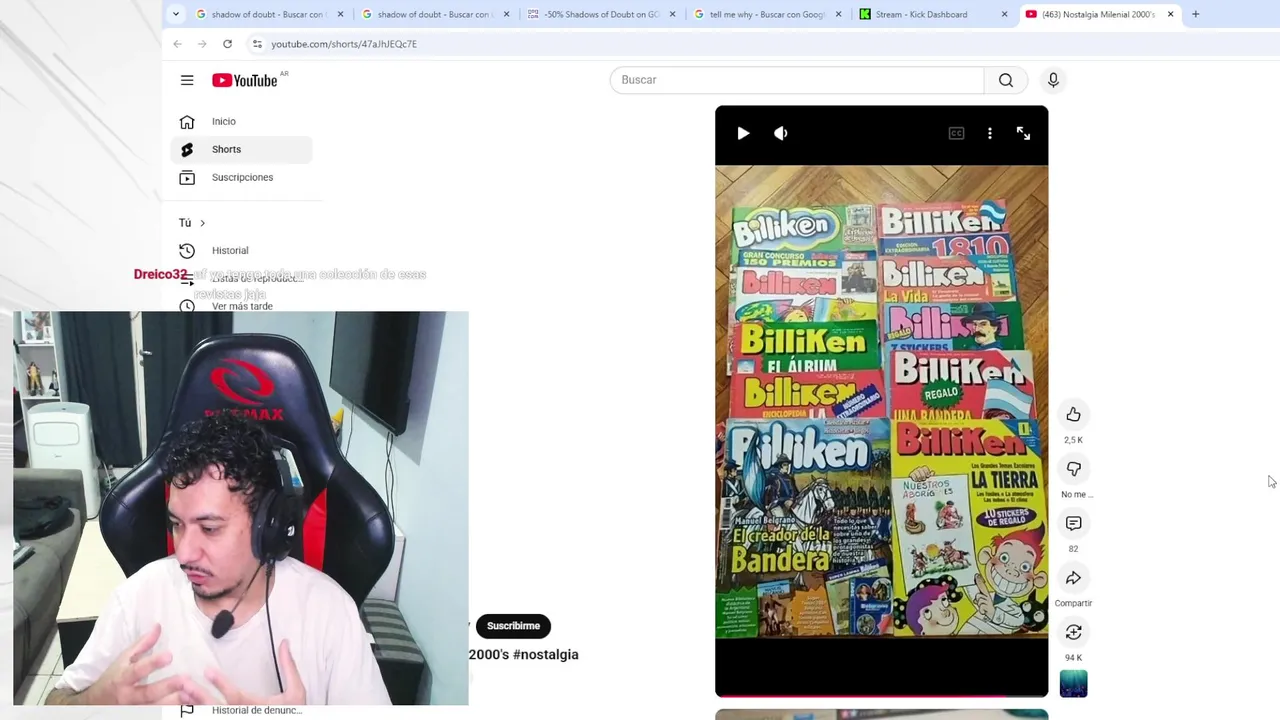This screenshot has width=1280, height=720.
Task: Start voice search with microphone icon
Action: coord(1053,80)
